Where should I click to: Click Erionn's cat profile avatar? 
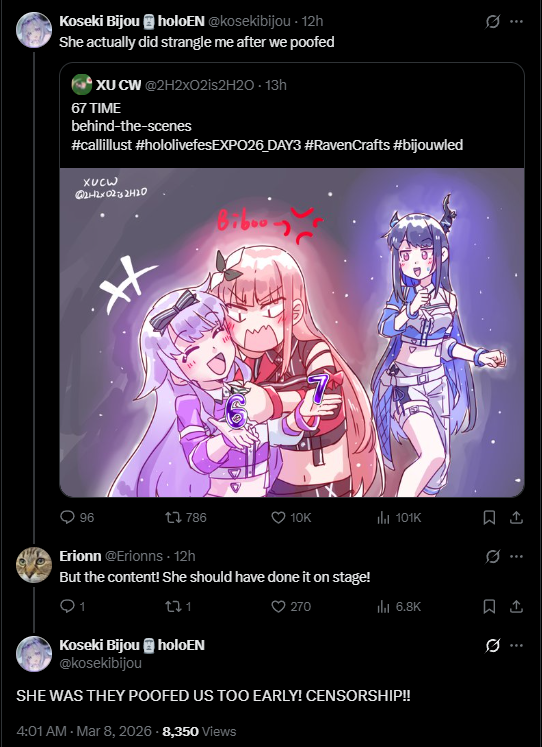(x=34, y=565)
